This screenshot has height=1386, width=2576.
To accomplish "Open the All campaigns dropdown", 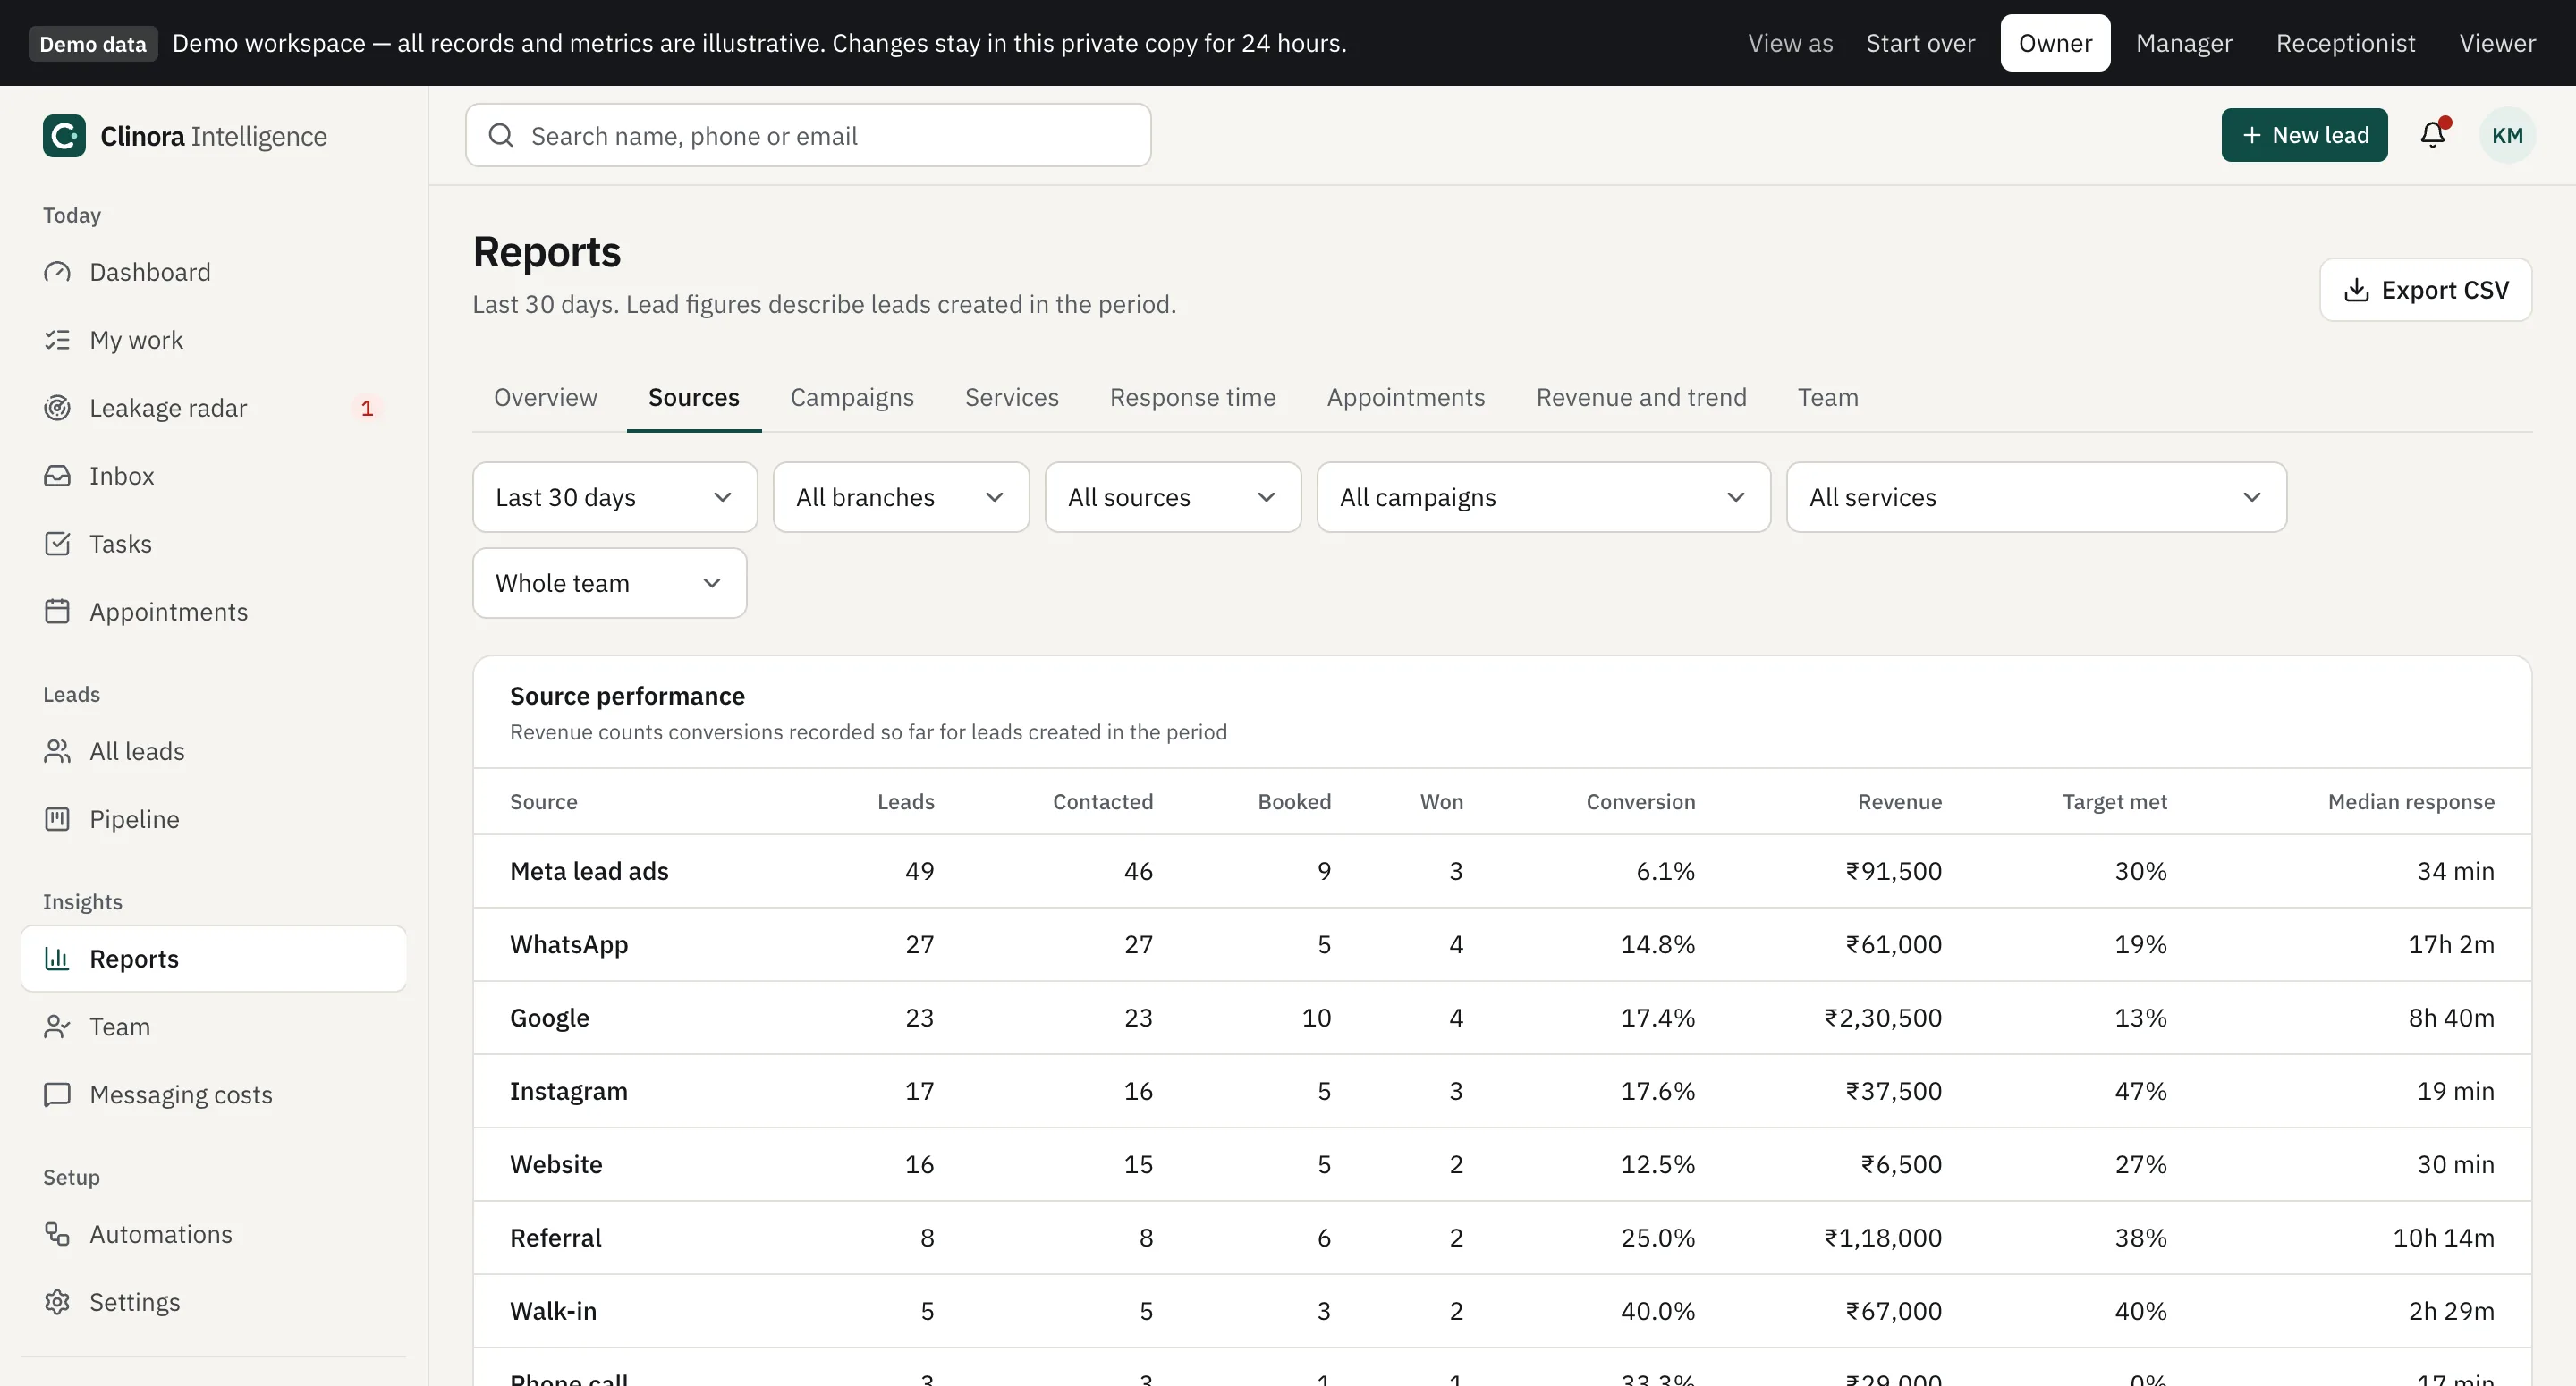I will tap(1543, 497).
